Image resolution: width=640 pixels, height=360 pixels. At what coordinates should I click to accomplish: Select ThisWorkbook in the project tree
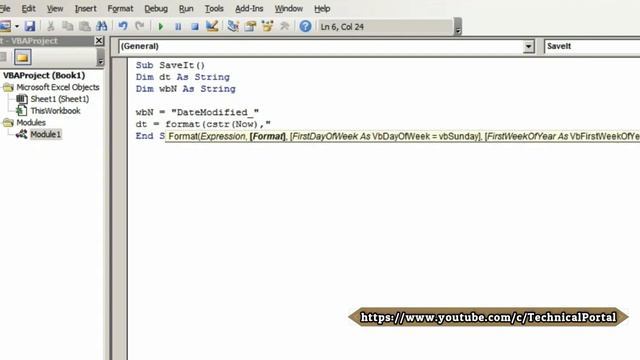coord(56,111)
